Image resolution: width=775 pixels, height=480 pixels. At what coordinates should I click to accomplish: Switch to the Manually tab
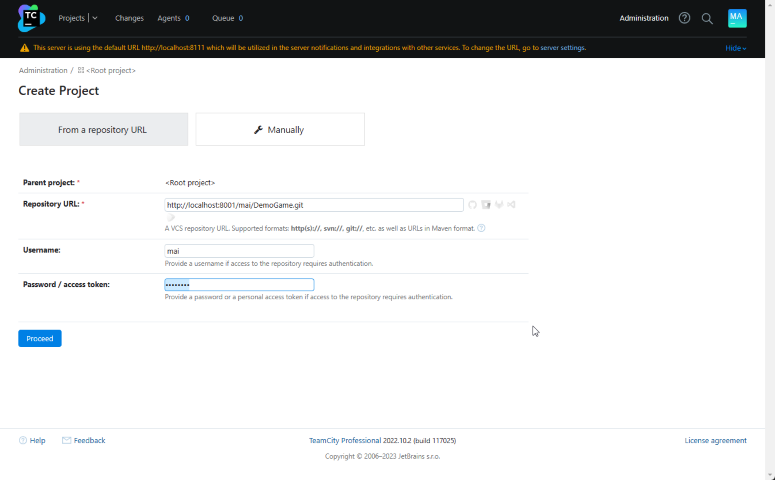[x=280, y=129]
